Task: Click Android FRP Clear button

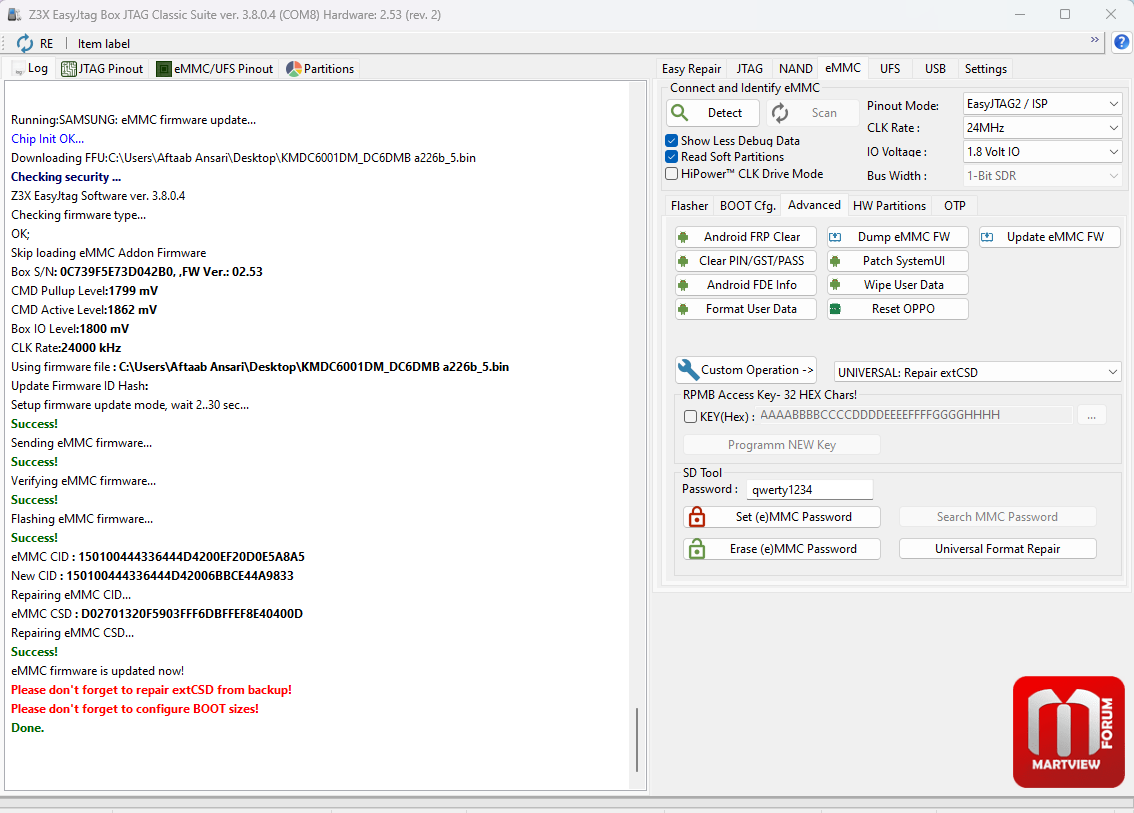Action: tap(746, 237)
